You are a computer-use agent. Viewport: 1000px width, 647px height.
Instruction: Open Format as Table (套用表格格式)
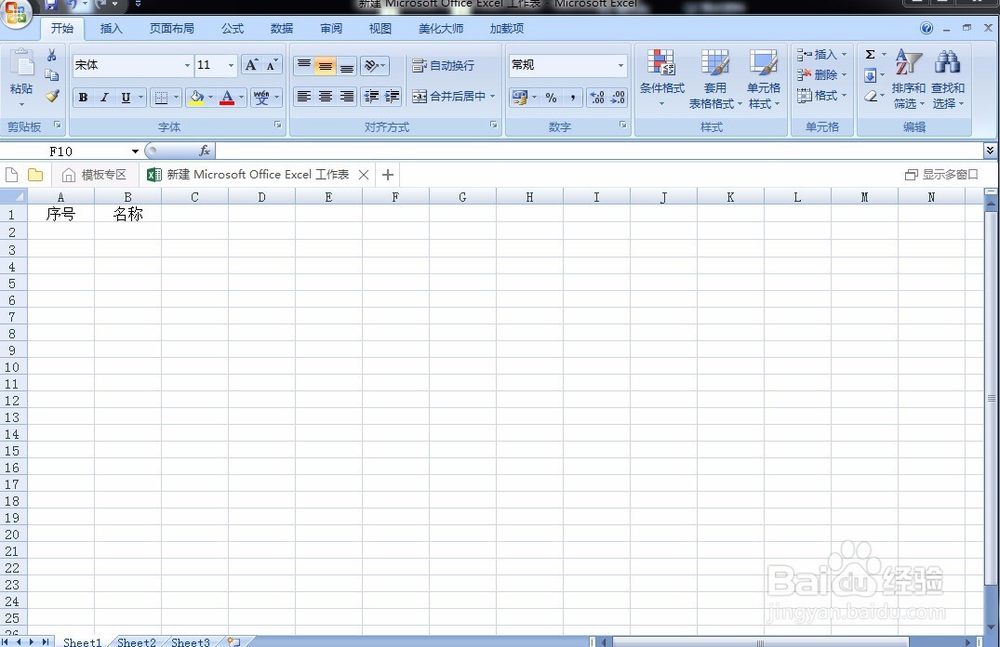coord(714,78)
